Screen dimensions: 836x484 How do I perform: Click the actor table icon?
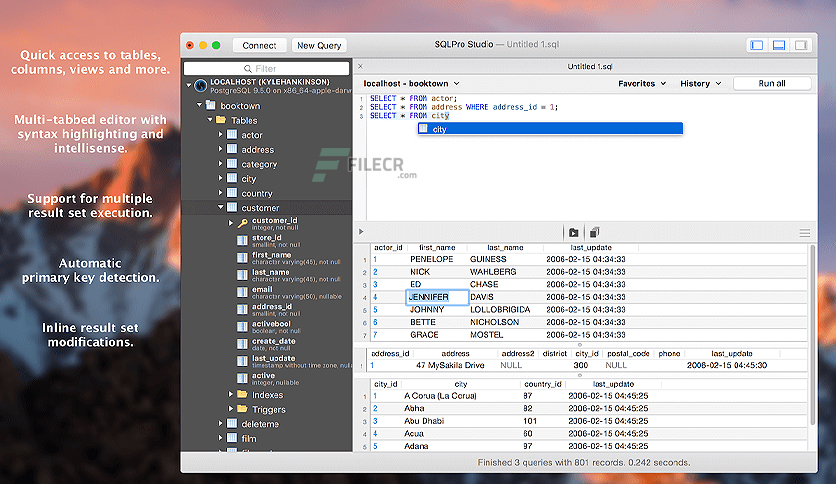232,134
